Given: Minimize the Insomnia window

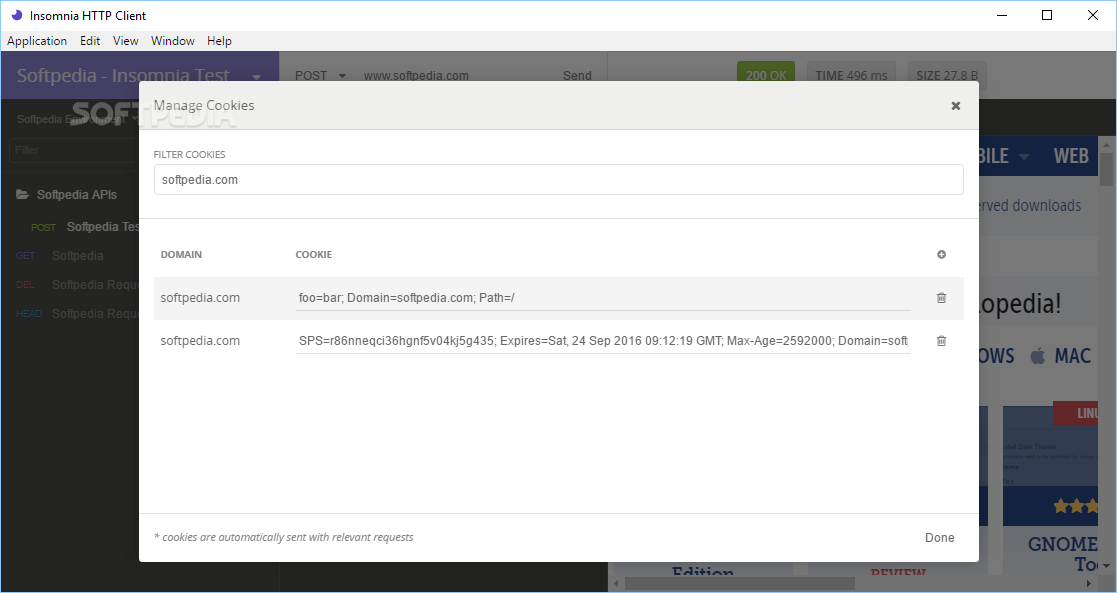Looking at the screenshot, I should click(x=1002, y=15).
